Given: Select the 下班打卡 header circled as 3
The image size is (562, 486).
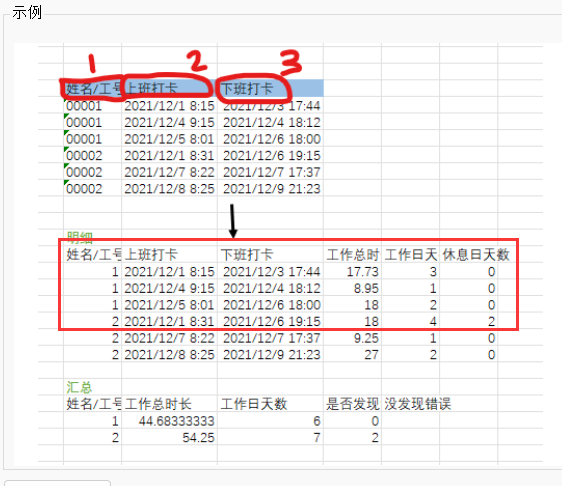Looking at the screenshot, I should click(247, 89).
